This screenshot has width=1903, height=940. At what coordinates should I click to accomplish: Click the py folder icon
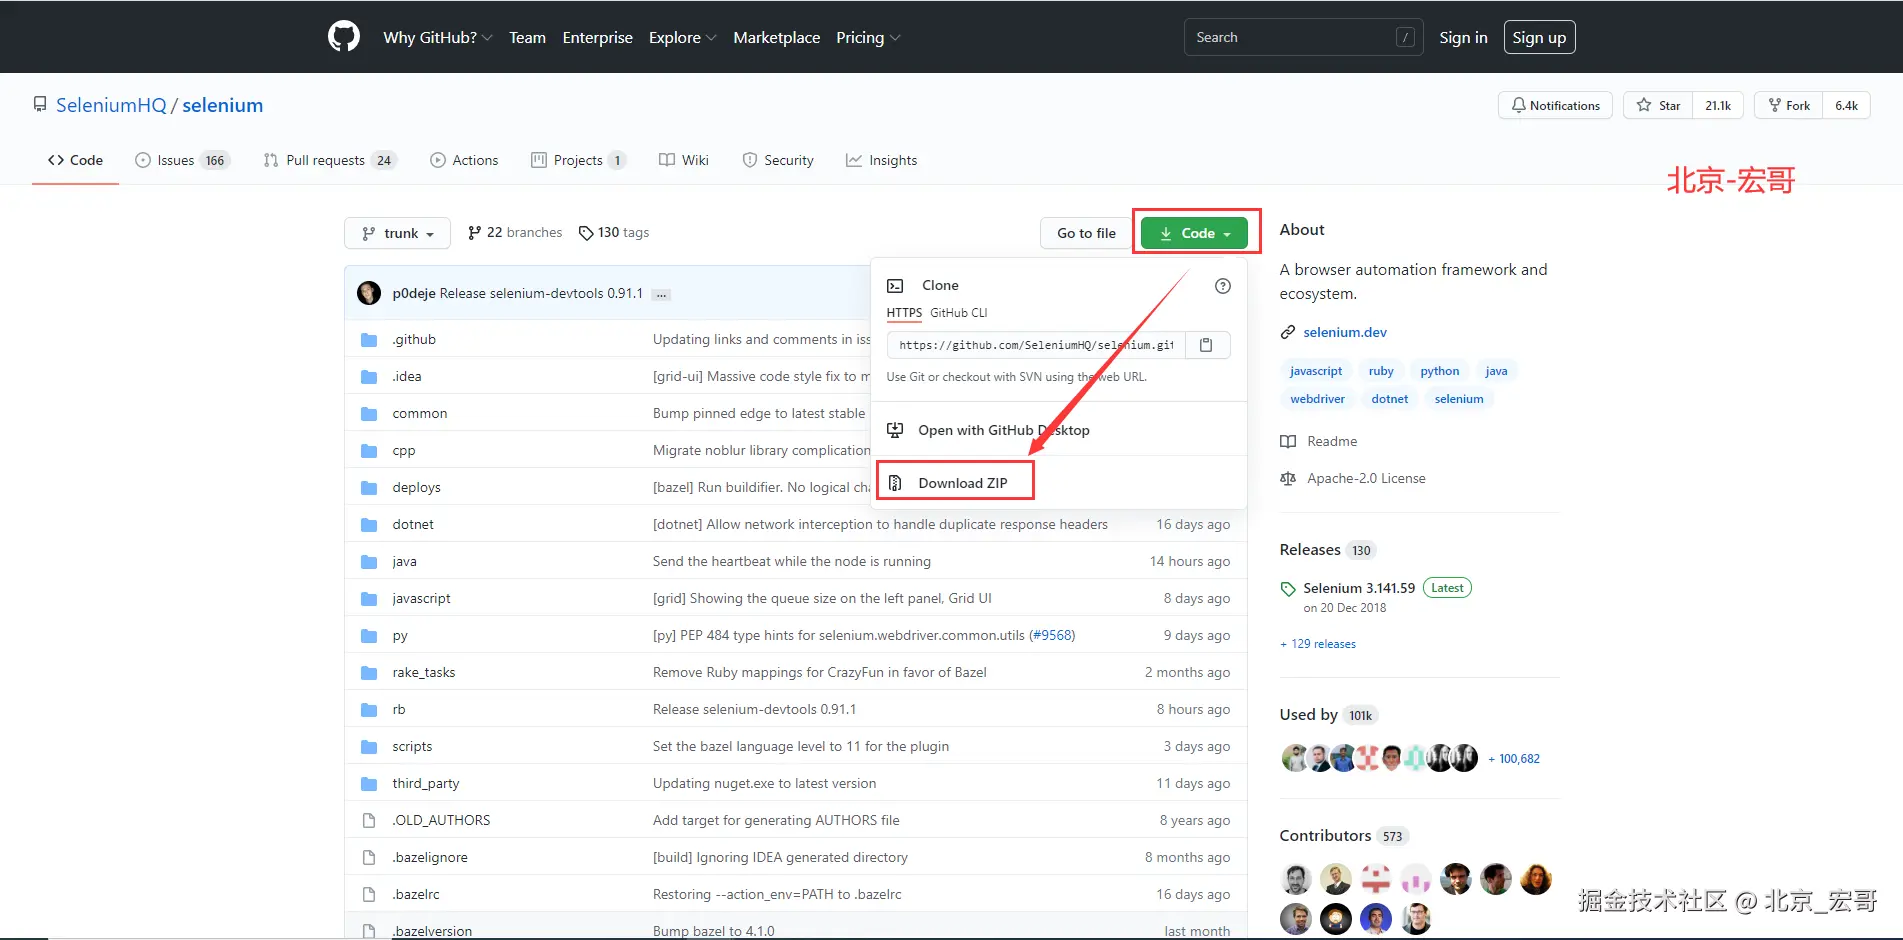point(369,636)
